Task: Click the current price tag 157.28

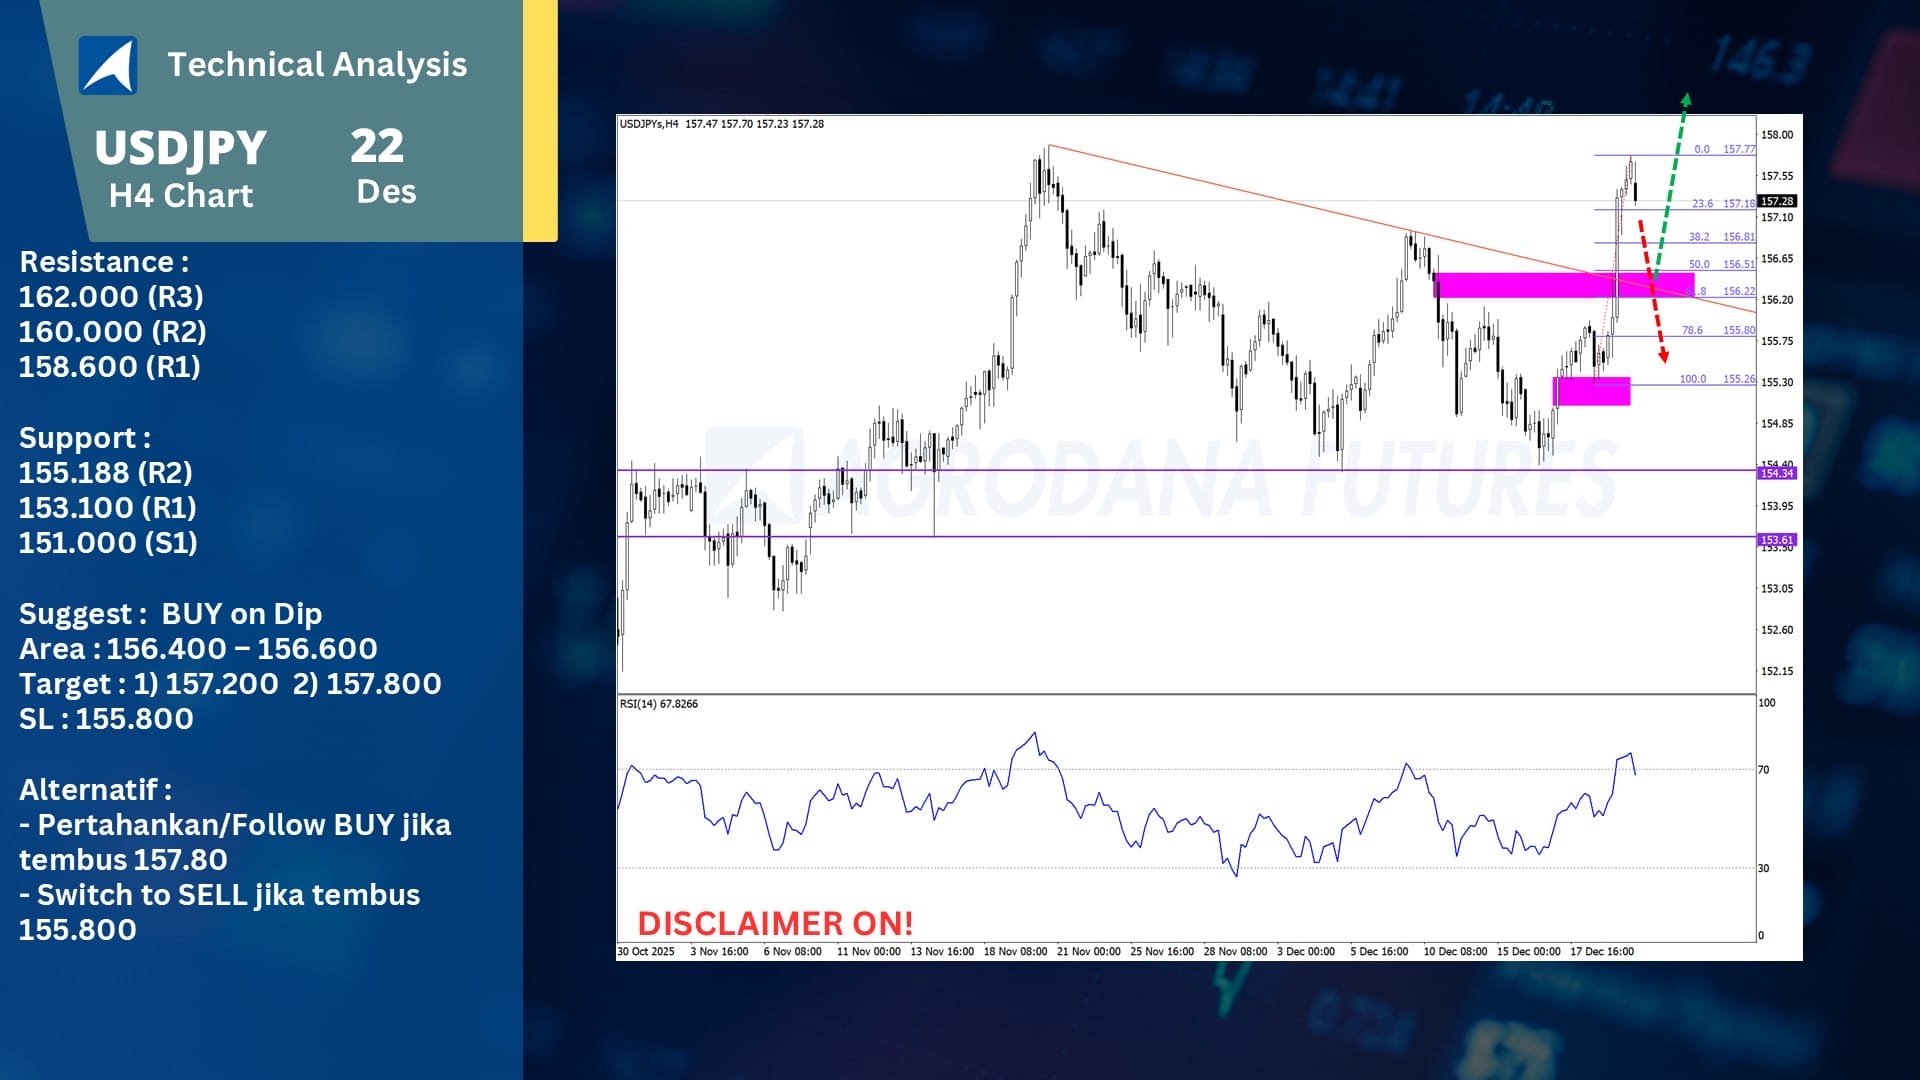Action: [x=1777, y=201]
